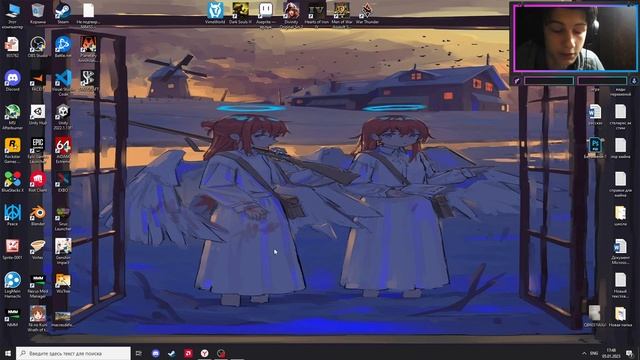Open the Photoshop PSD file icon
Viewport: 640px width, 360px height.
click(x=595, y=148)
